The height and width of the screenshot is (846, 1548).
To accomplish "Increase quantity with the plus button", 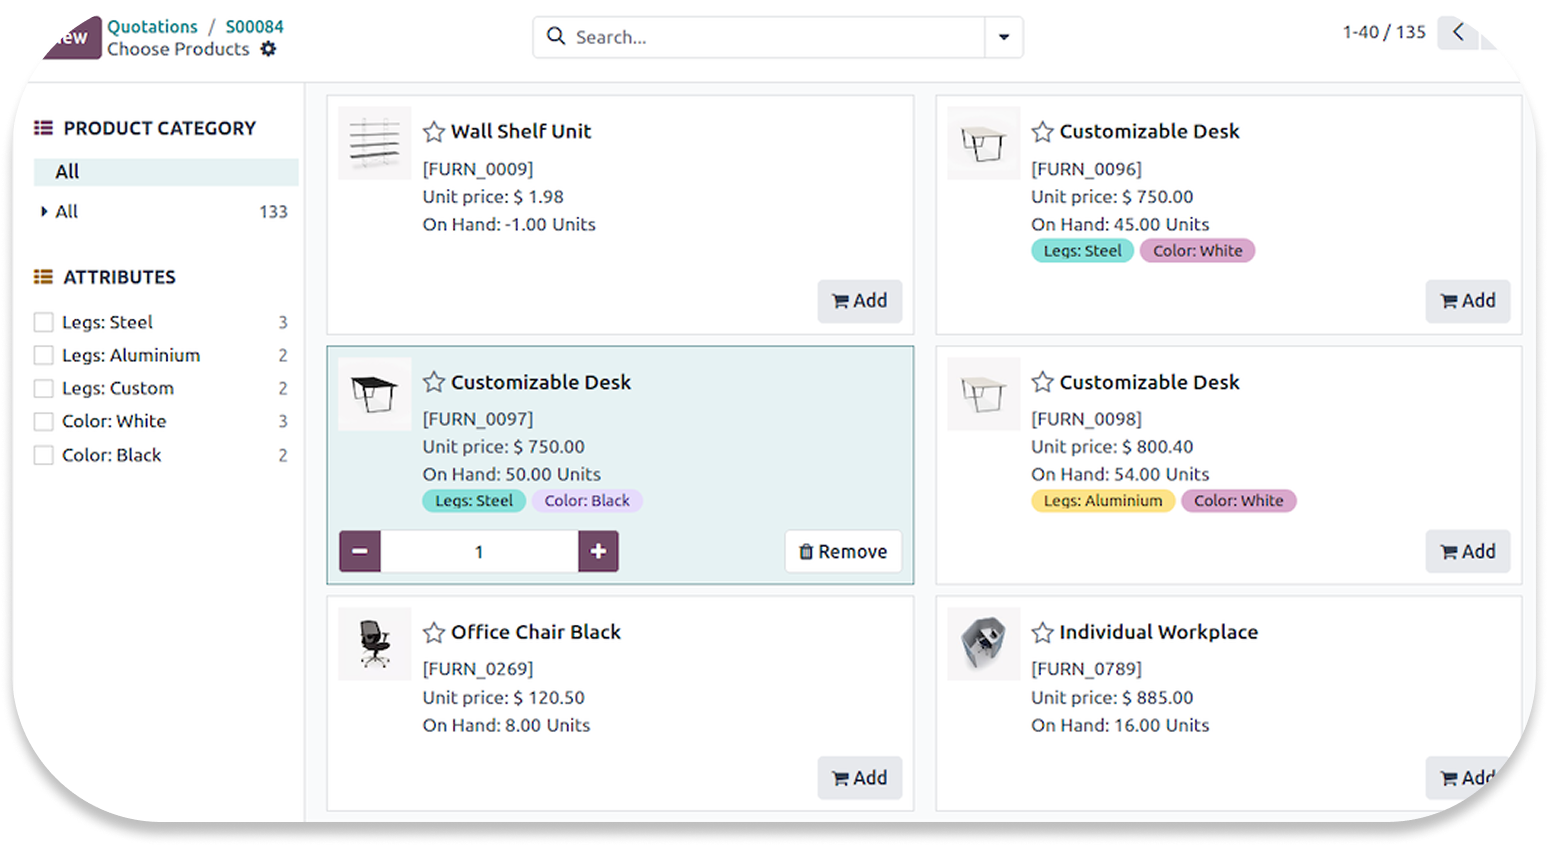I will 598,552.
